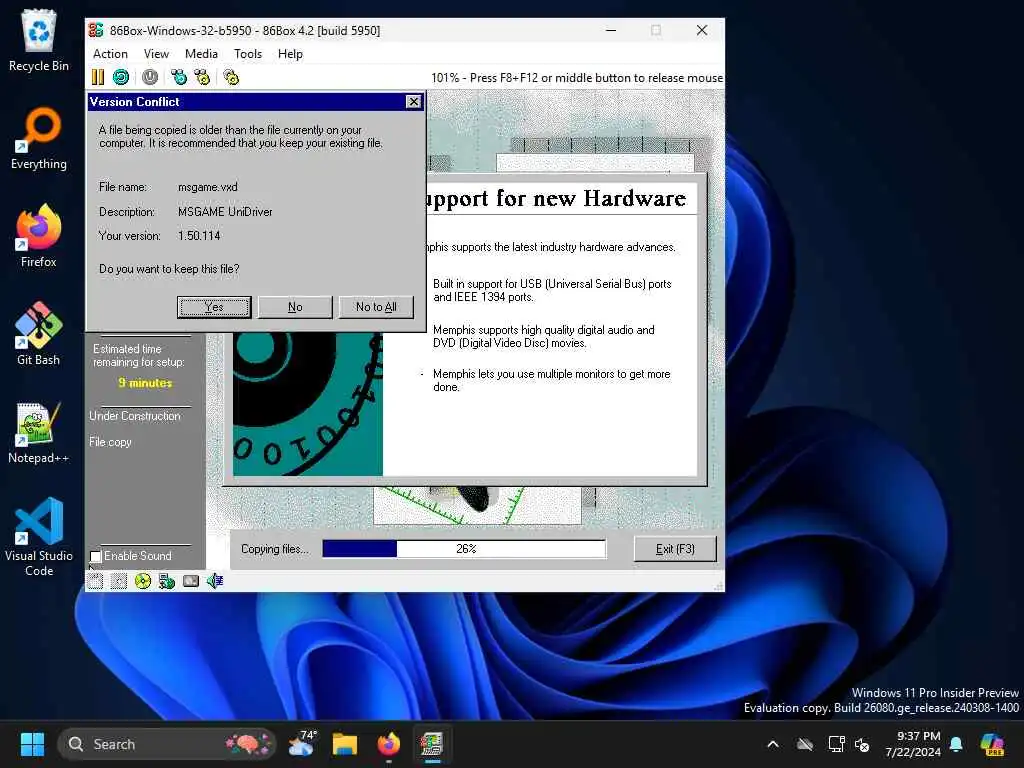The image size is (1024, 768).
Task: Click the Copying files progress bar
Action: coord(464,549)
